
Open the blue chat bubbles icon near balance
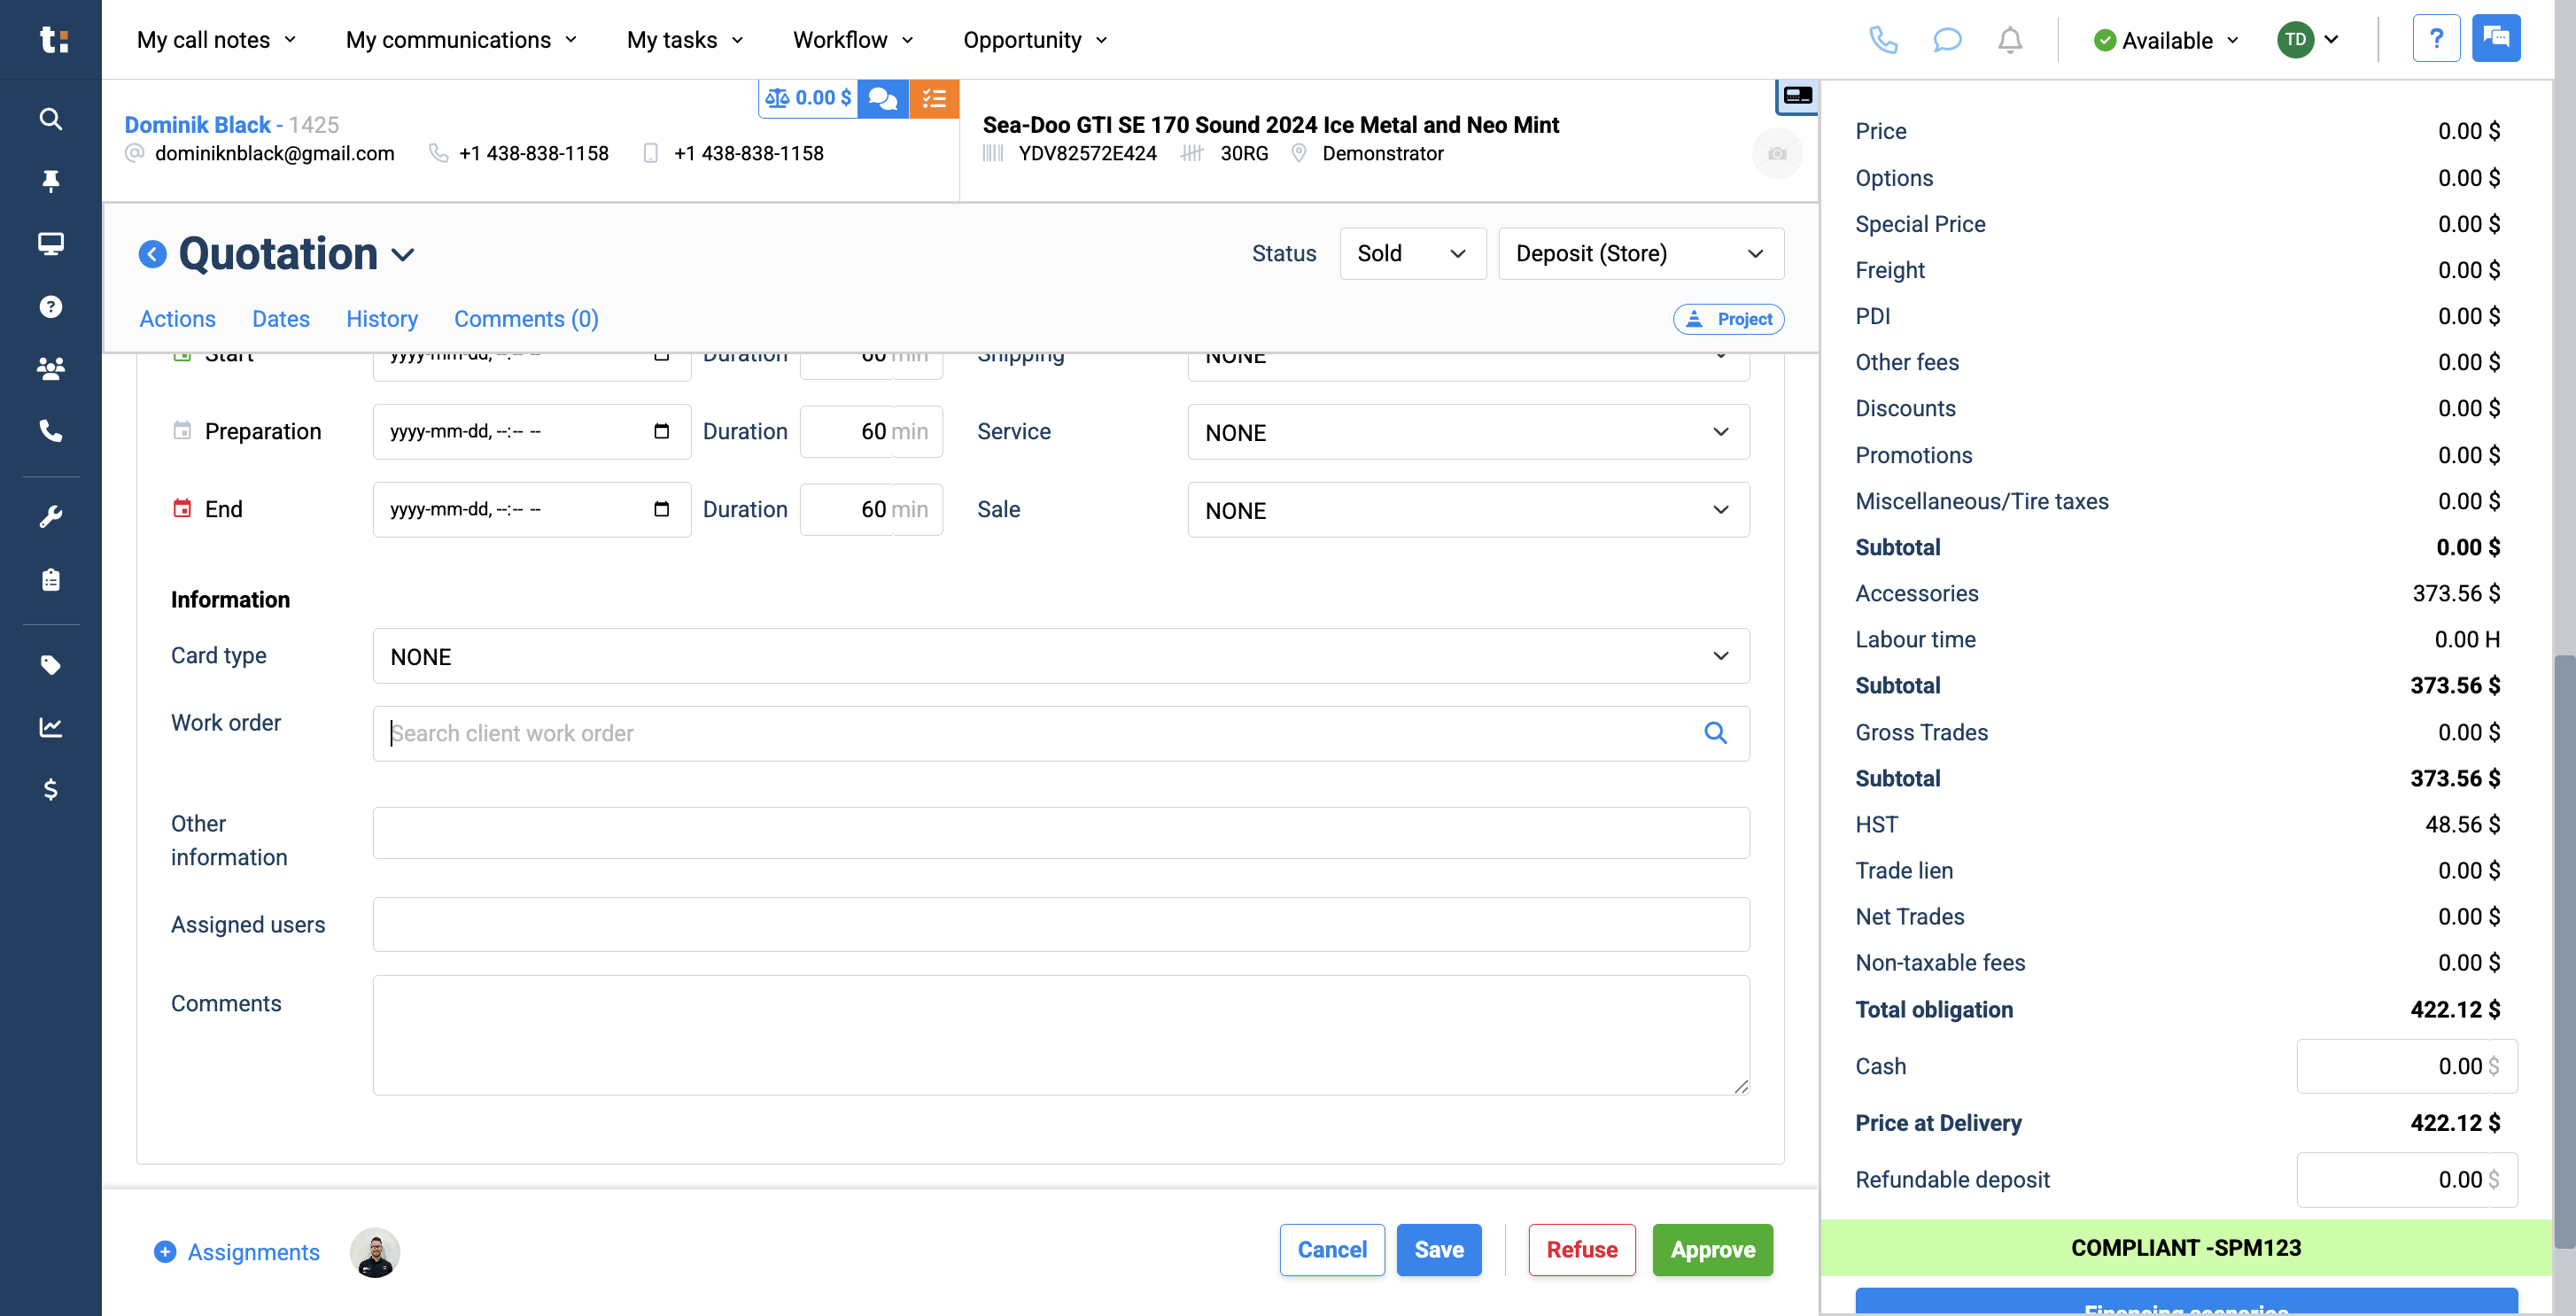pos(881,98)
